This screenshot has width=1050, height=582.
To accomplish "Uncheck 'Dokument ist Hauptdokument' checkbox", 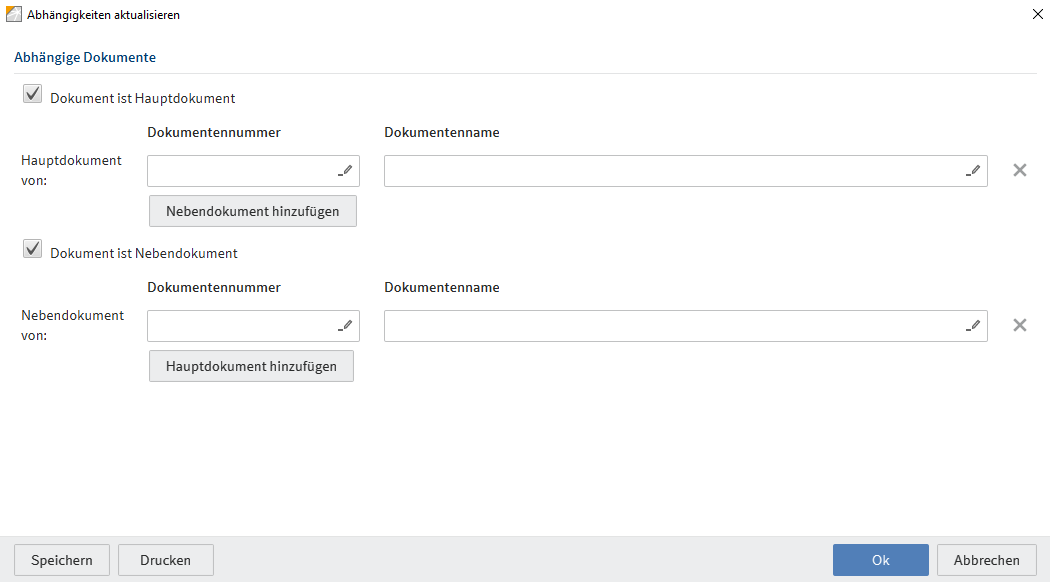I will tap(33, 95).
